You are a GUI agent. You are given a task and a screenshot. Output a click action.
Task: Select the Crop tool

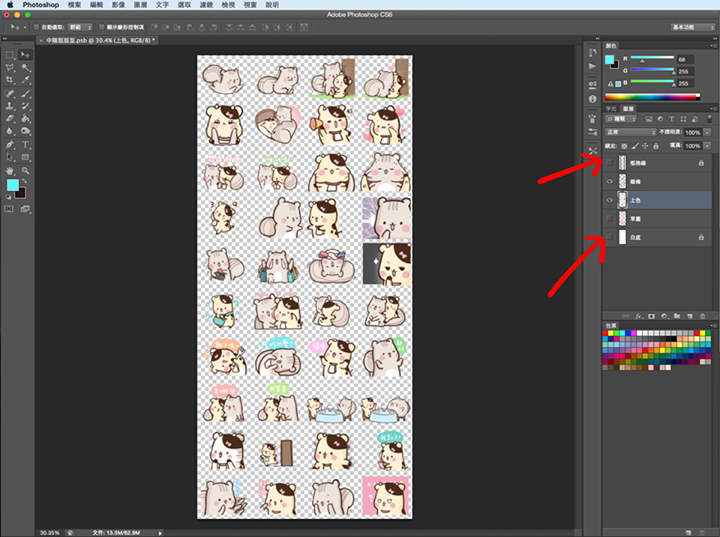10,80
